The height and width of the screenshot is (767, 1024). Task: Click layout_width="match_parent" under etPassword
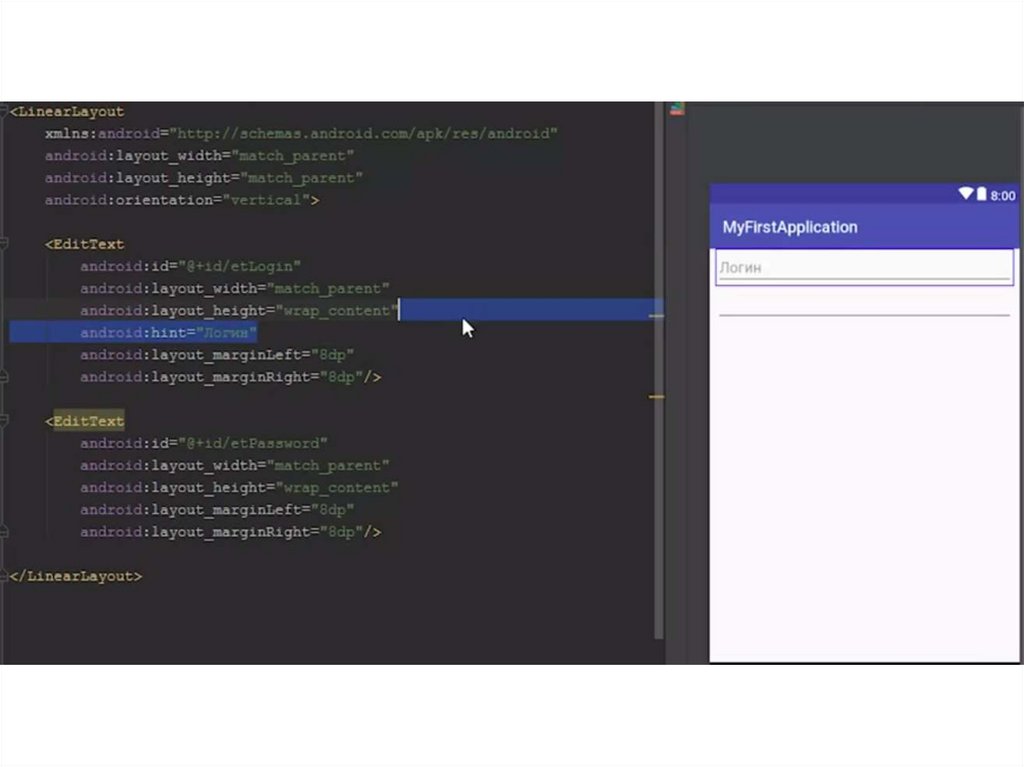(234, 466)
